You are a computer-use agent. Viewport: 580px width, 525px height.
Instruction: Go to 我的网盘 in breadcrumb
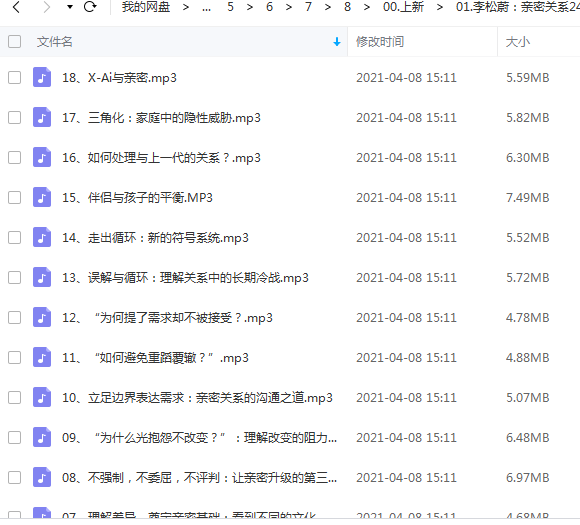[146, 7]
